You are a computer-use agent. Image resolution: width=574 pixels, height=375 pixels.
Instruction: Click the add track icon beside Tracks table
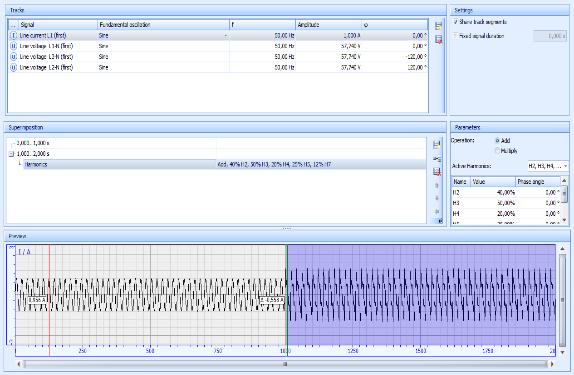(438, 26)
